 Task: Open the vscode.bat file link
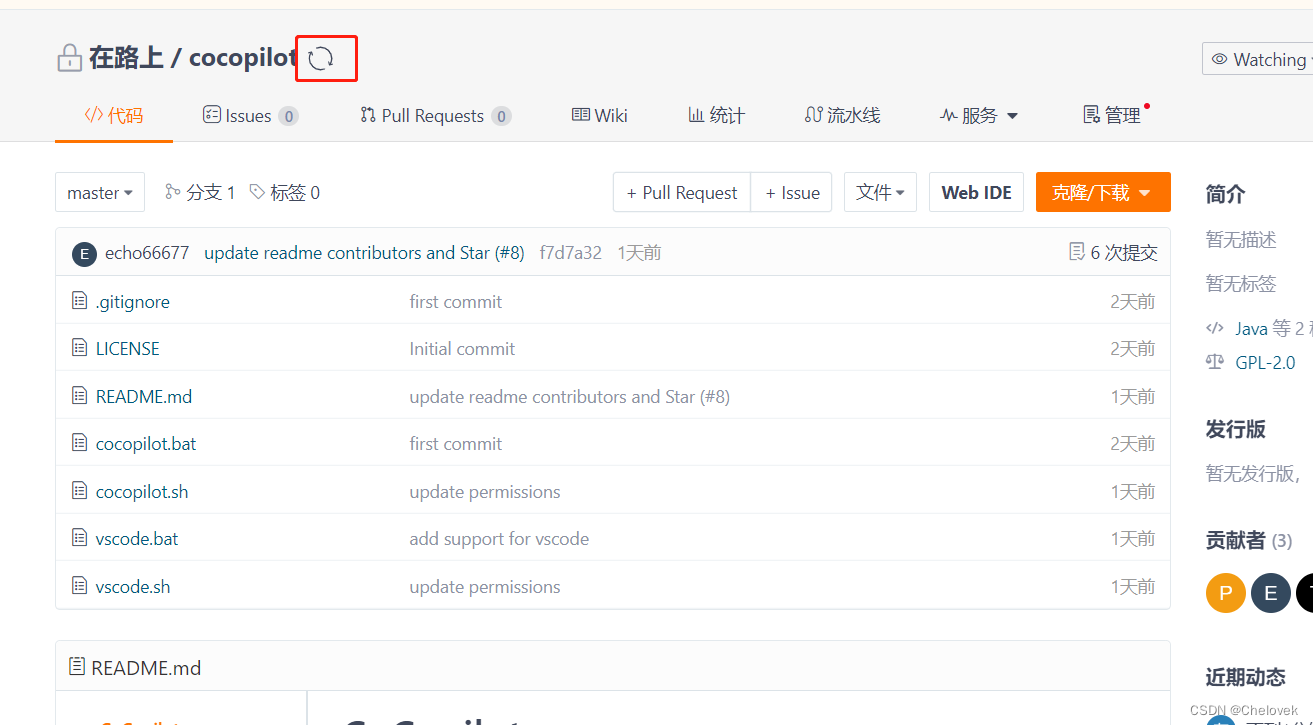point(137,539)
